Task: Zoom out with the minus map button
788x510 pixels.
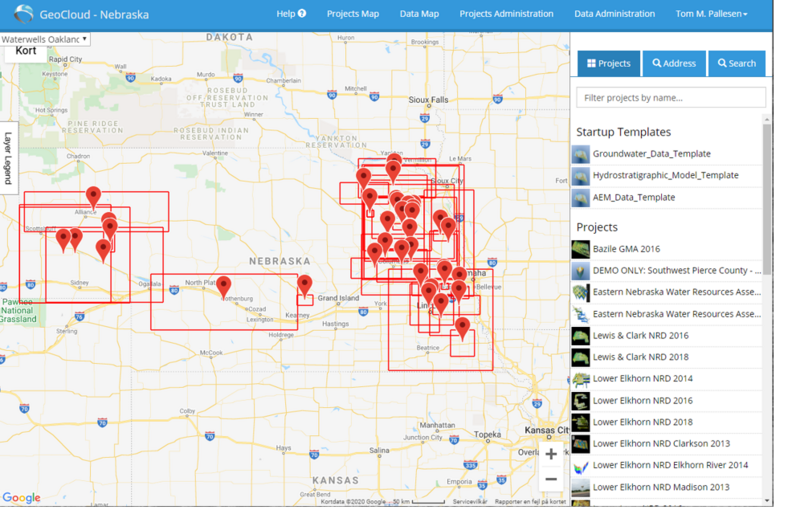Action: (x=551, y=479)
